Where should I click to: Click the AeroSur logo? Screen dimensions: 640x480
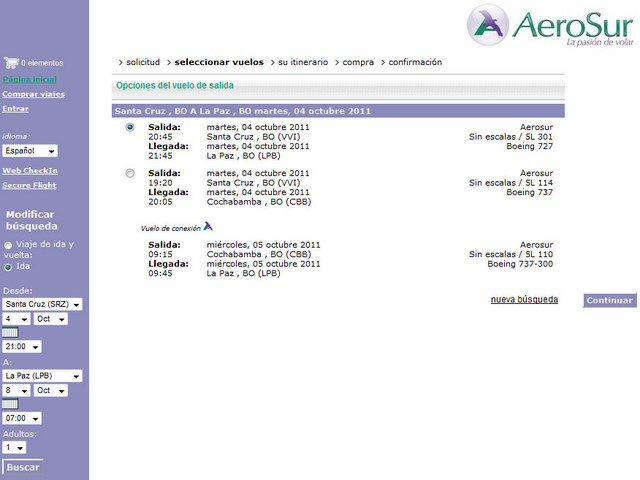pyautogui.click(x=551, y=26)
